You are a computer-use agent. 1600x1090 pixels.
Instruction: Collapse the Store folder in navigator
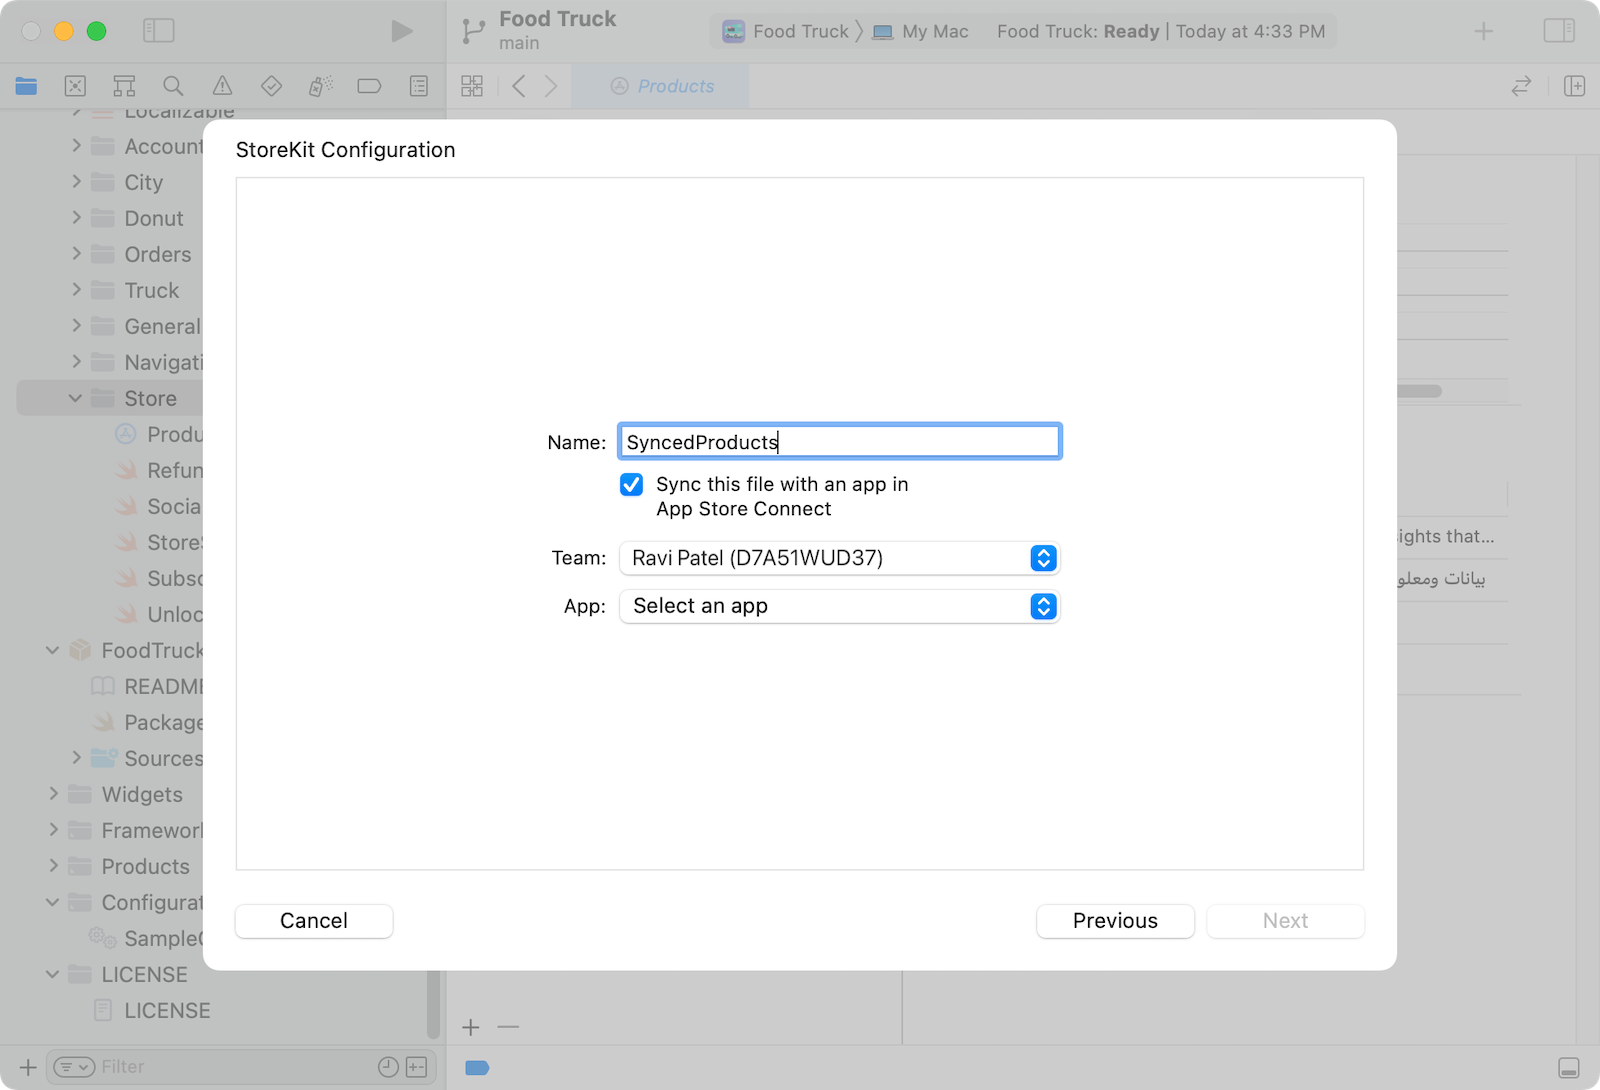point(76,398)
